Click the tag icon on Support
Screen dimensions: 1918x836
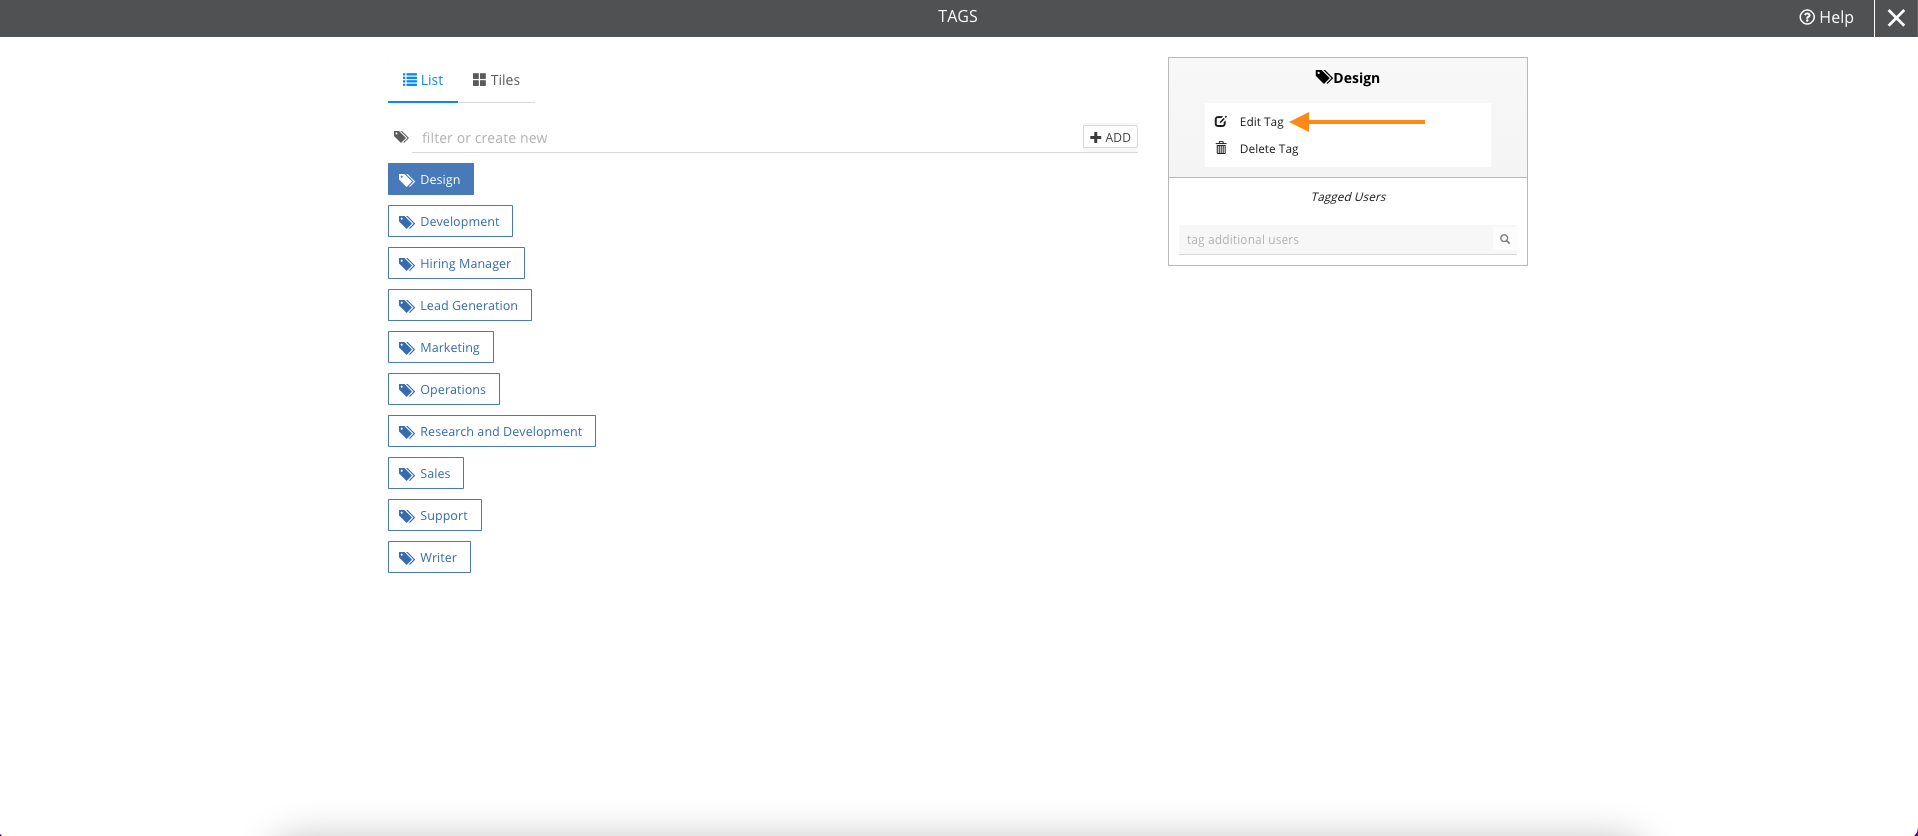tap(407, 516)
